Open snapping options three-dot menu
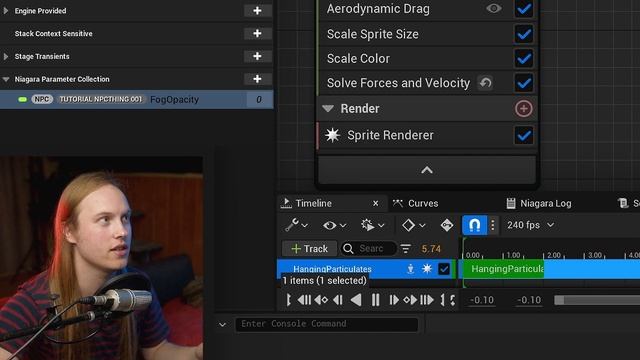Viewport: 640px width, 360px height. click(x=493, y=225)
